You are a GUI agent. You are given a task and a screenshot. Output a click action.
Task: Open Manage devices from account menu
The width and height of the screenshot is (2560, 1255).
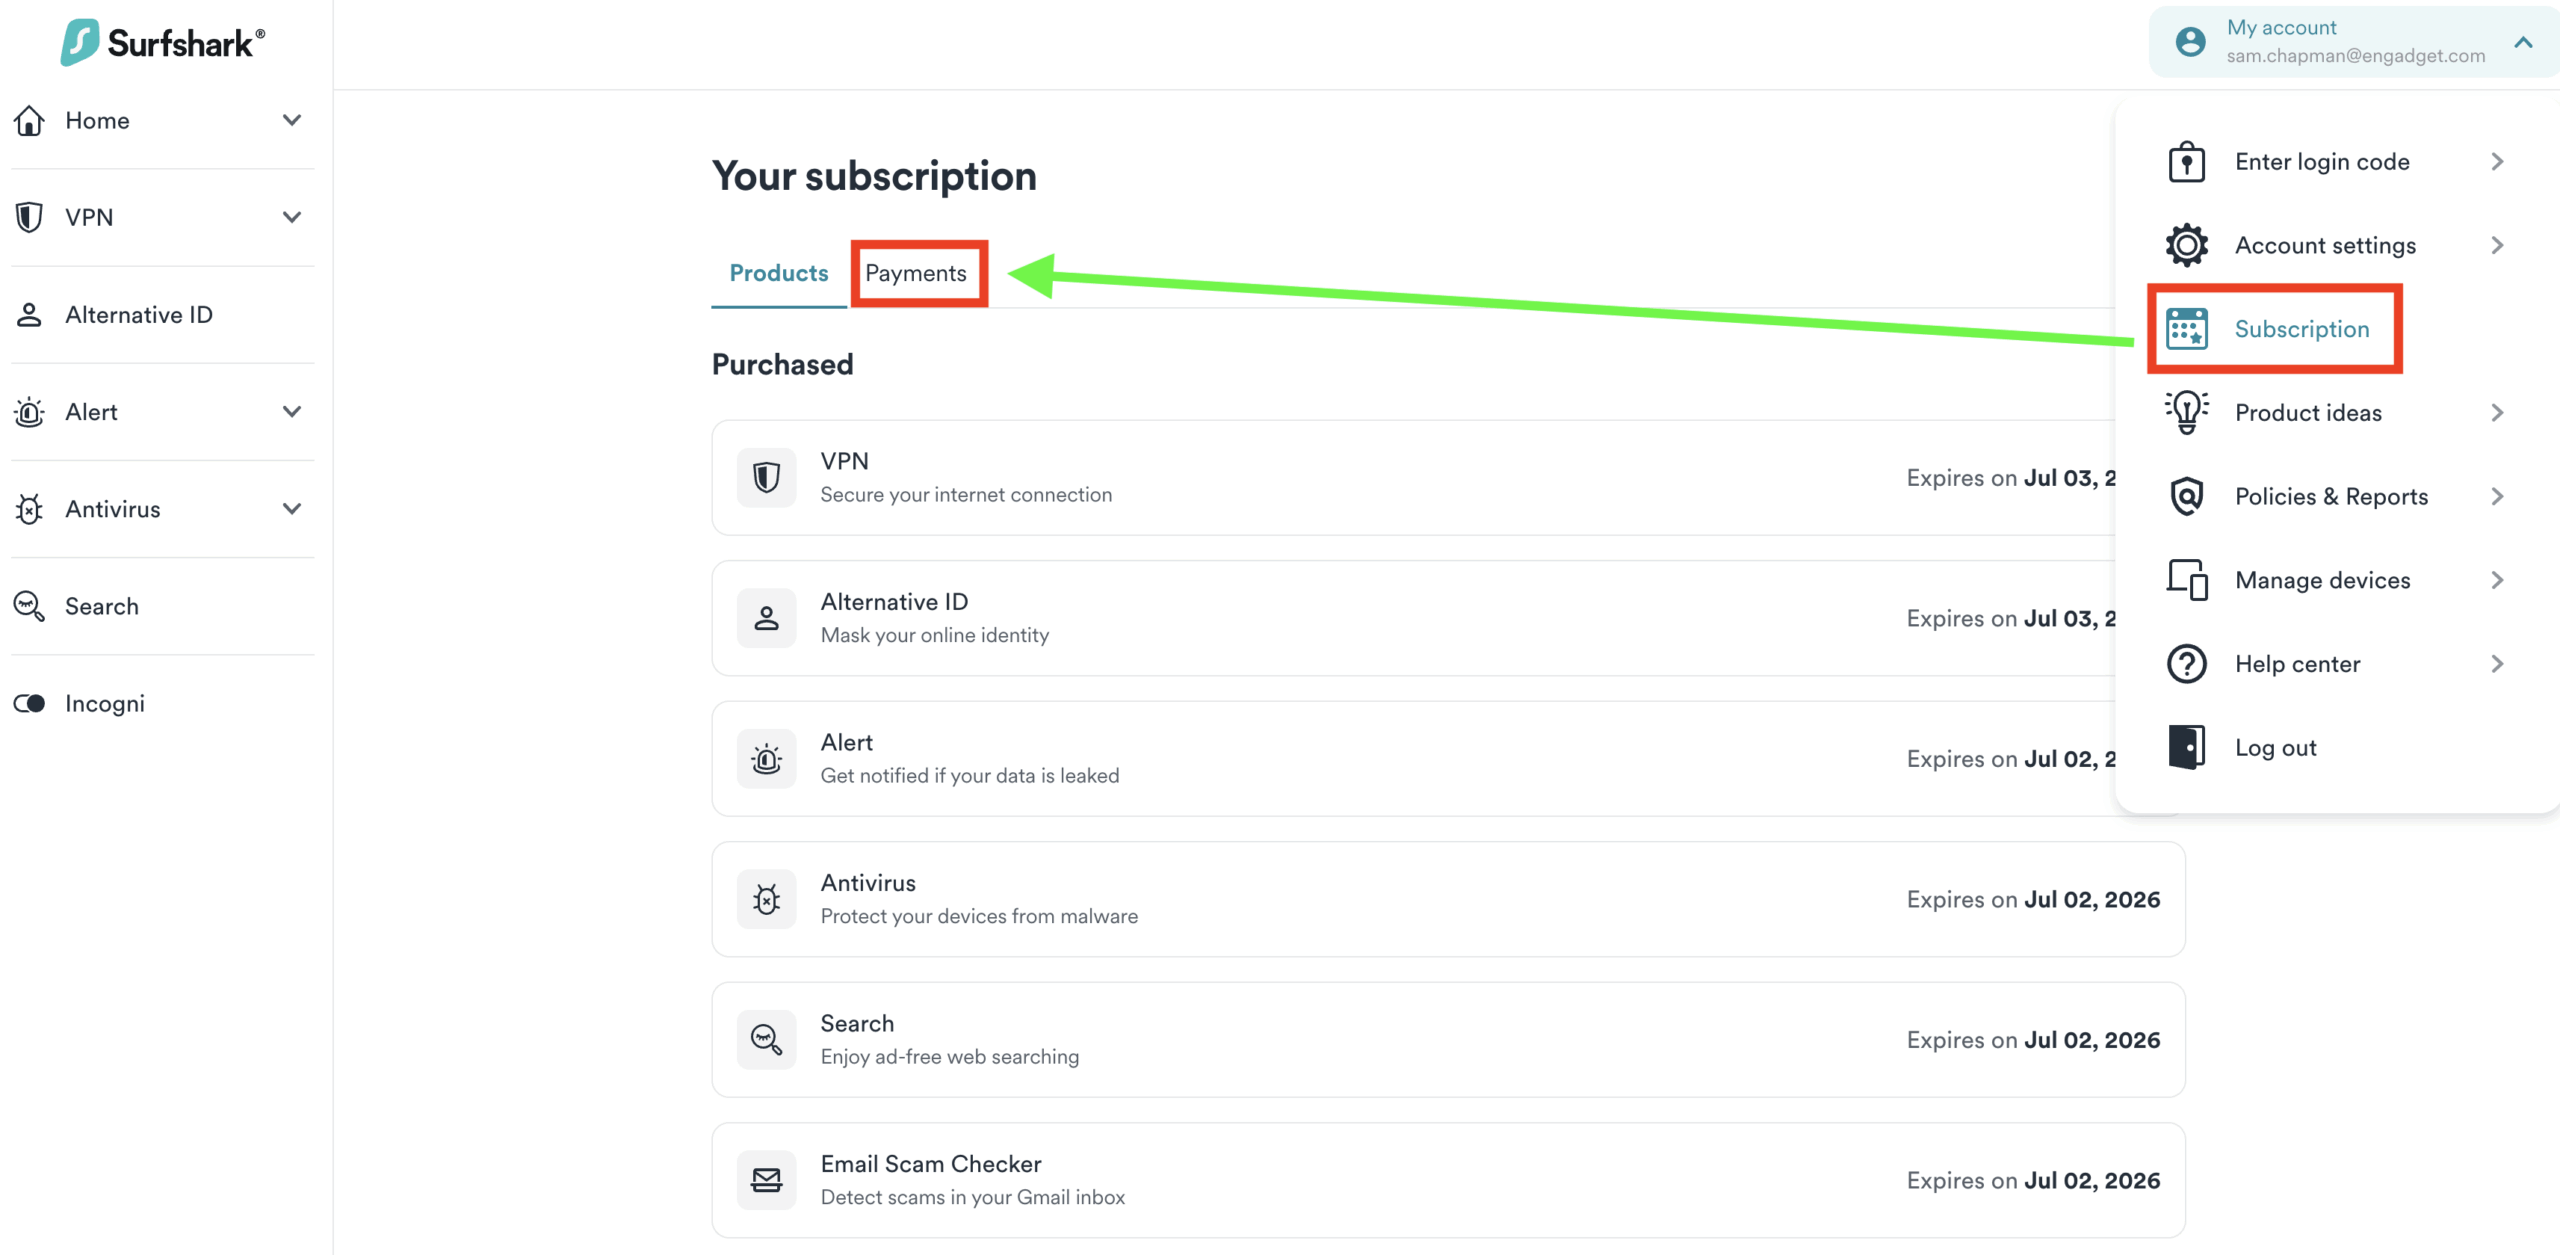(x=2323, y=580)
